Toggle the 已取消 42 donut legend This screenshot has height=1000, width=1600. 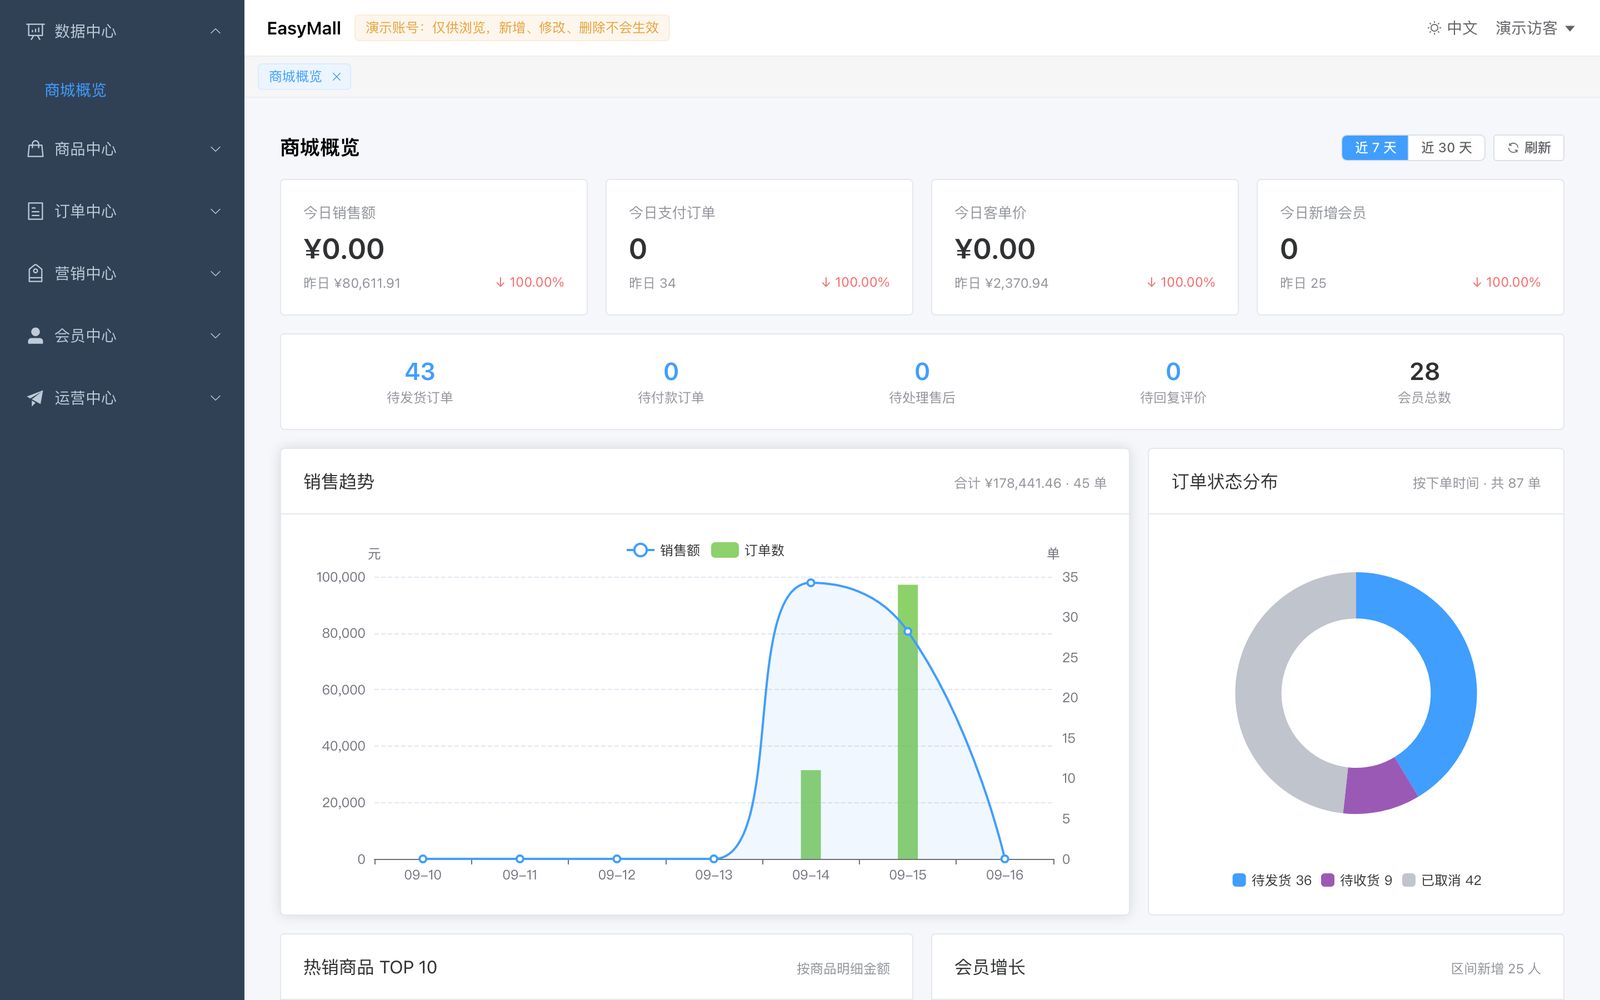(x=1442, y=880)
